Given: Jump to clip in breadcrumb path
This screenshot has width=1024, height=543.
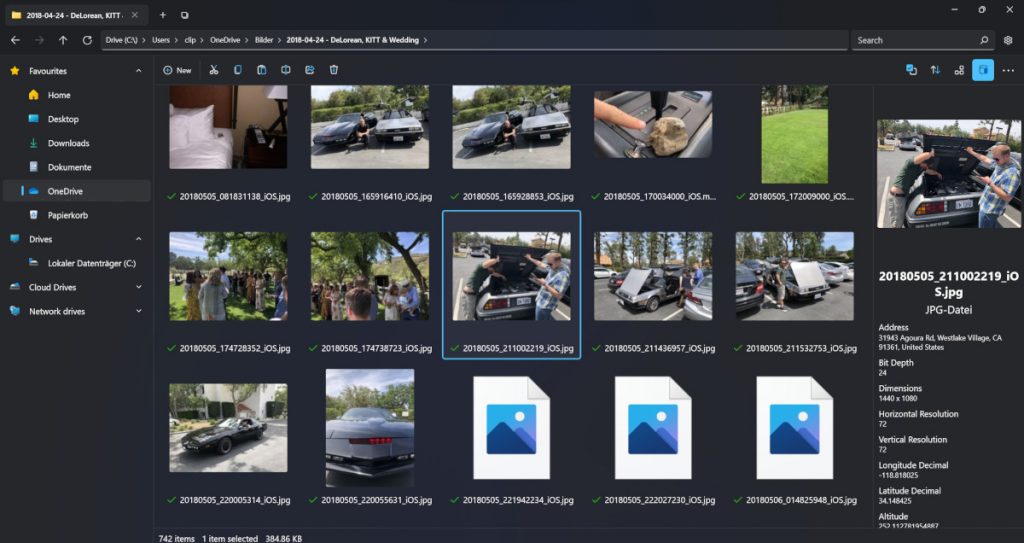Looking at the screenshot, I should 190,40.
